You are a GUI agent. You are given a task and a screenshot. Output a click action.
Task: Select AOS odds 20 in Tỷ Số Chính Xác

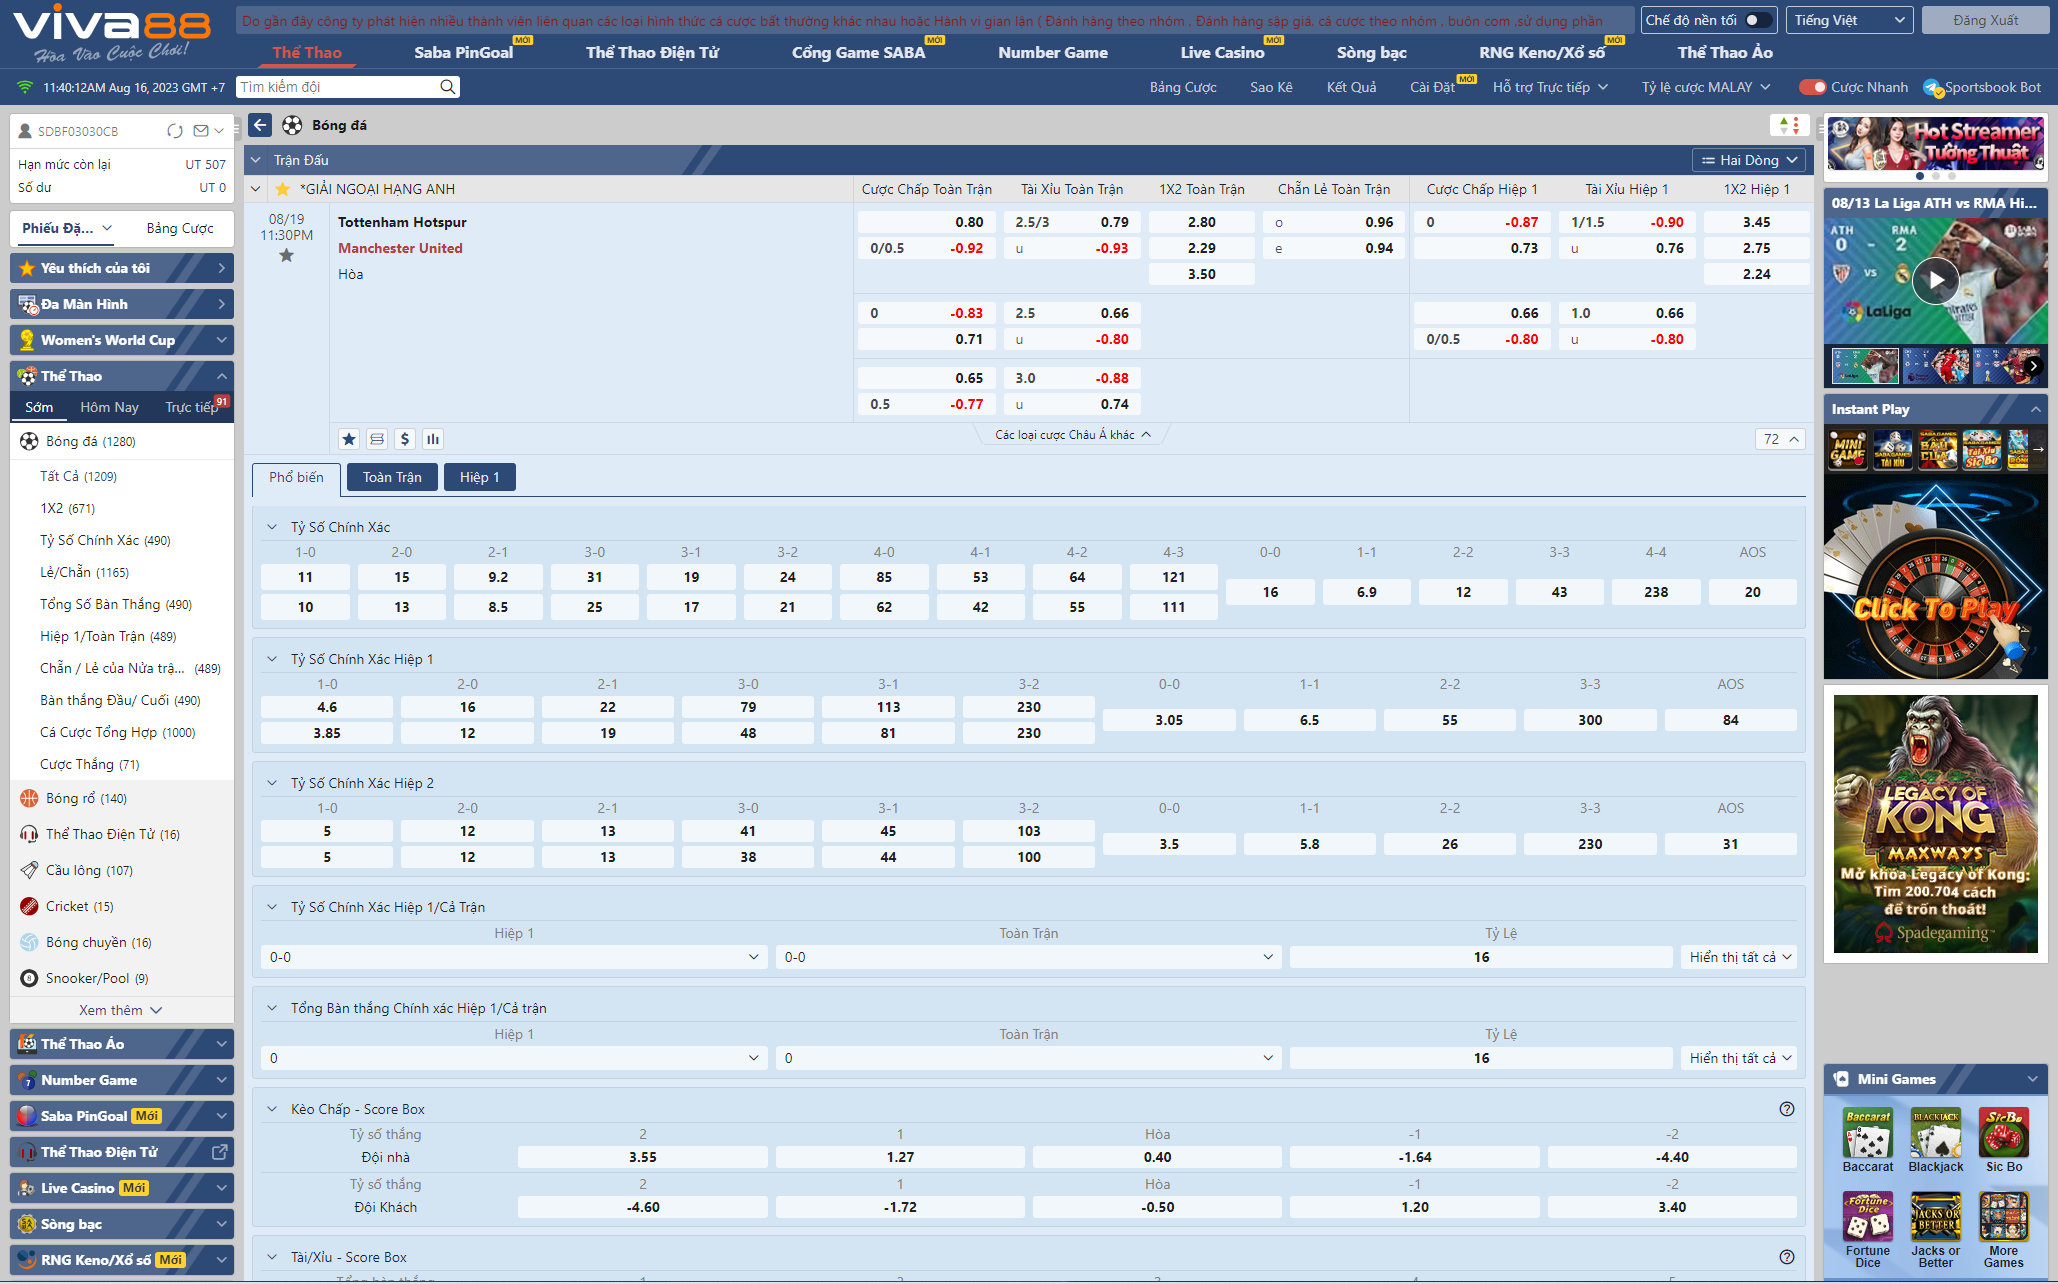click(x=1752, y=592)
